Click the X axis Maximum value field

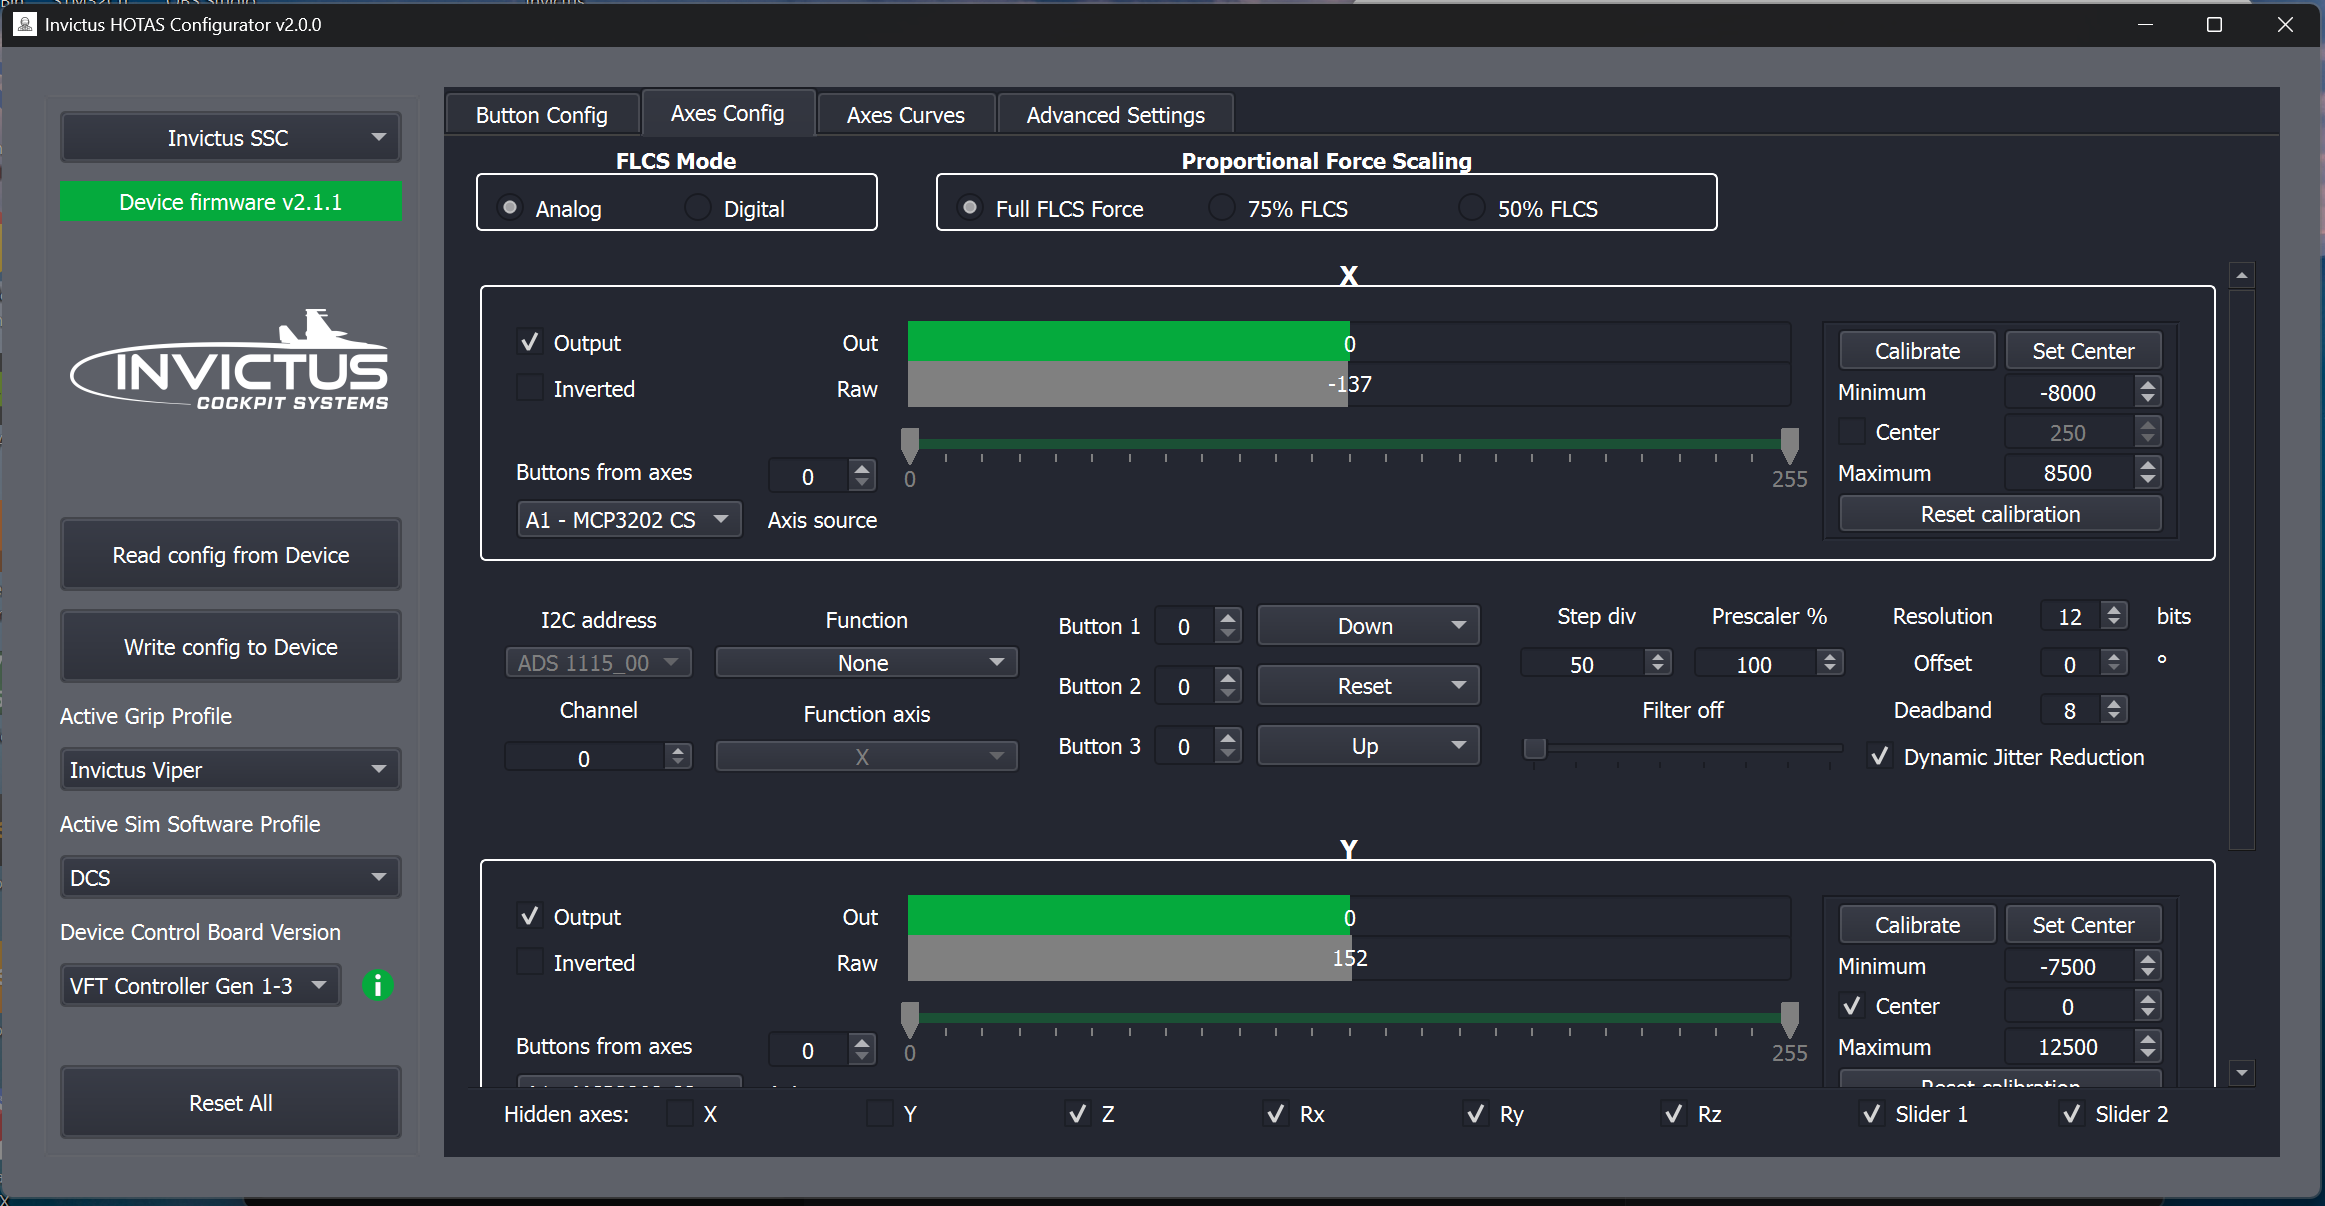click(x=2068, y=473)
